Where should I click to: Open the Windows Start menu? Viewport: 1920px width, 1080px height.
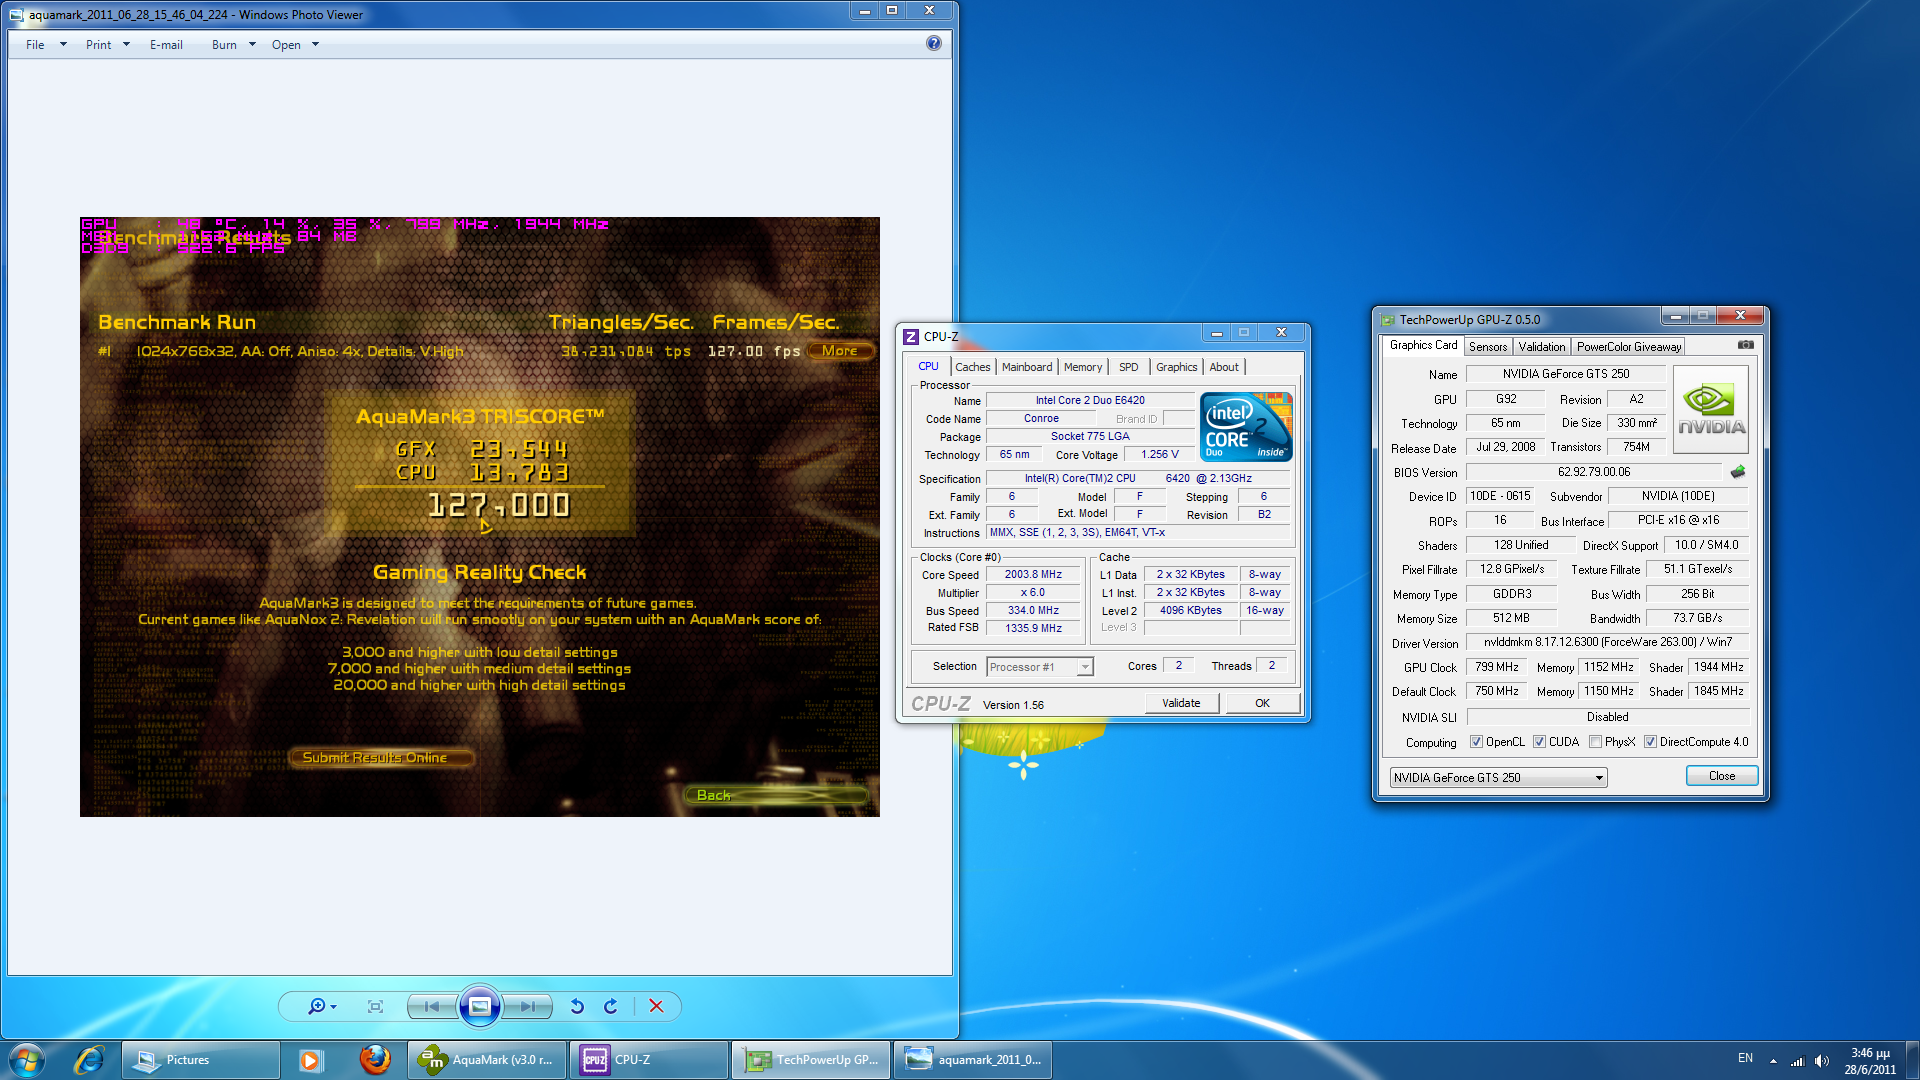27,1060
